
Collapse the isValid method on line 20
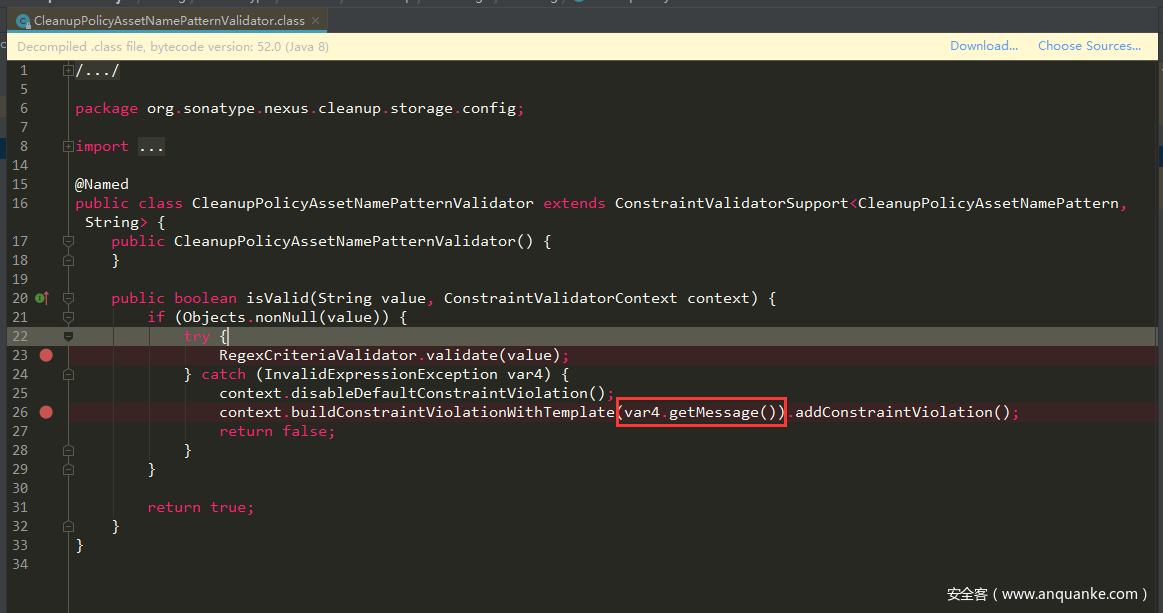(x=68, y=298)
